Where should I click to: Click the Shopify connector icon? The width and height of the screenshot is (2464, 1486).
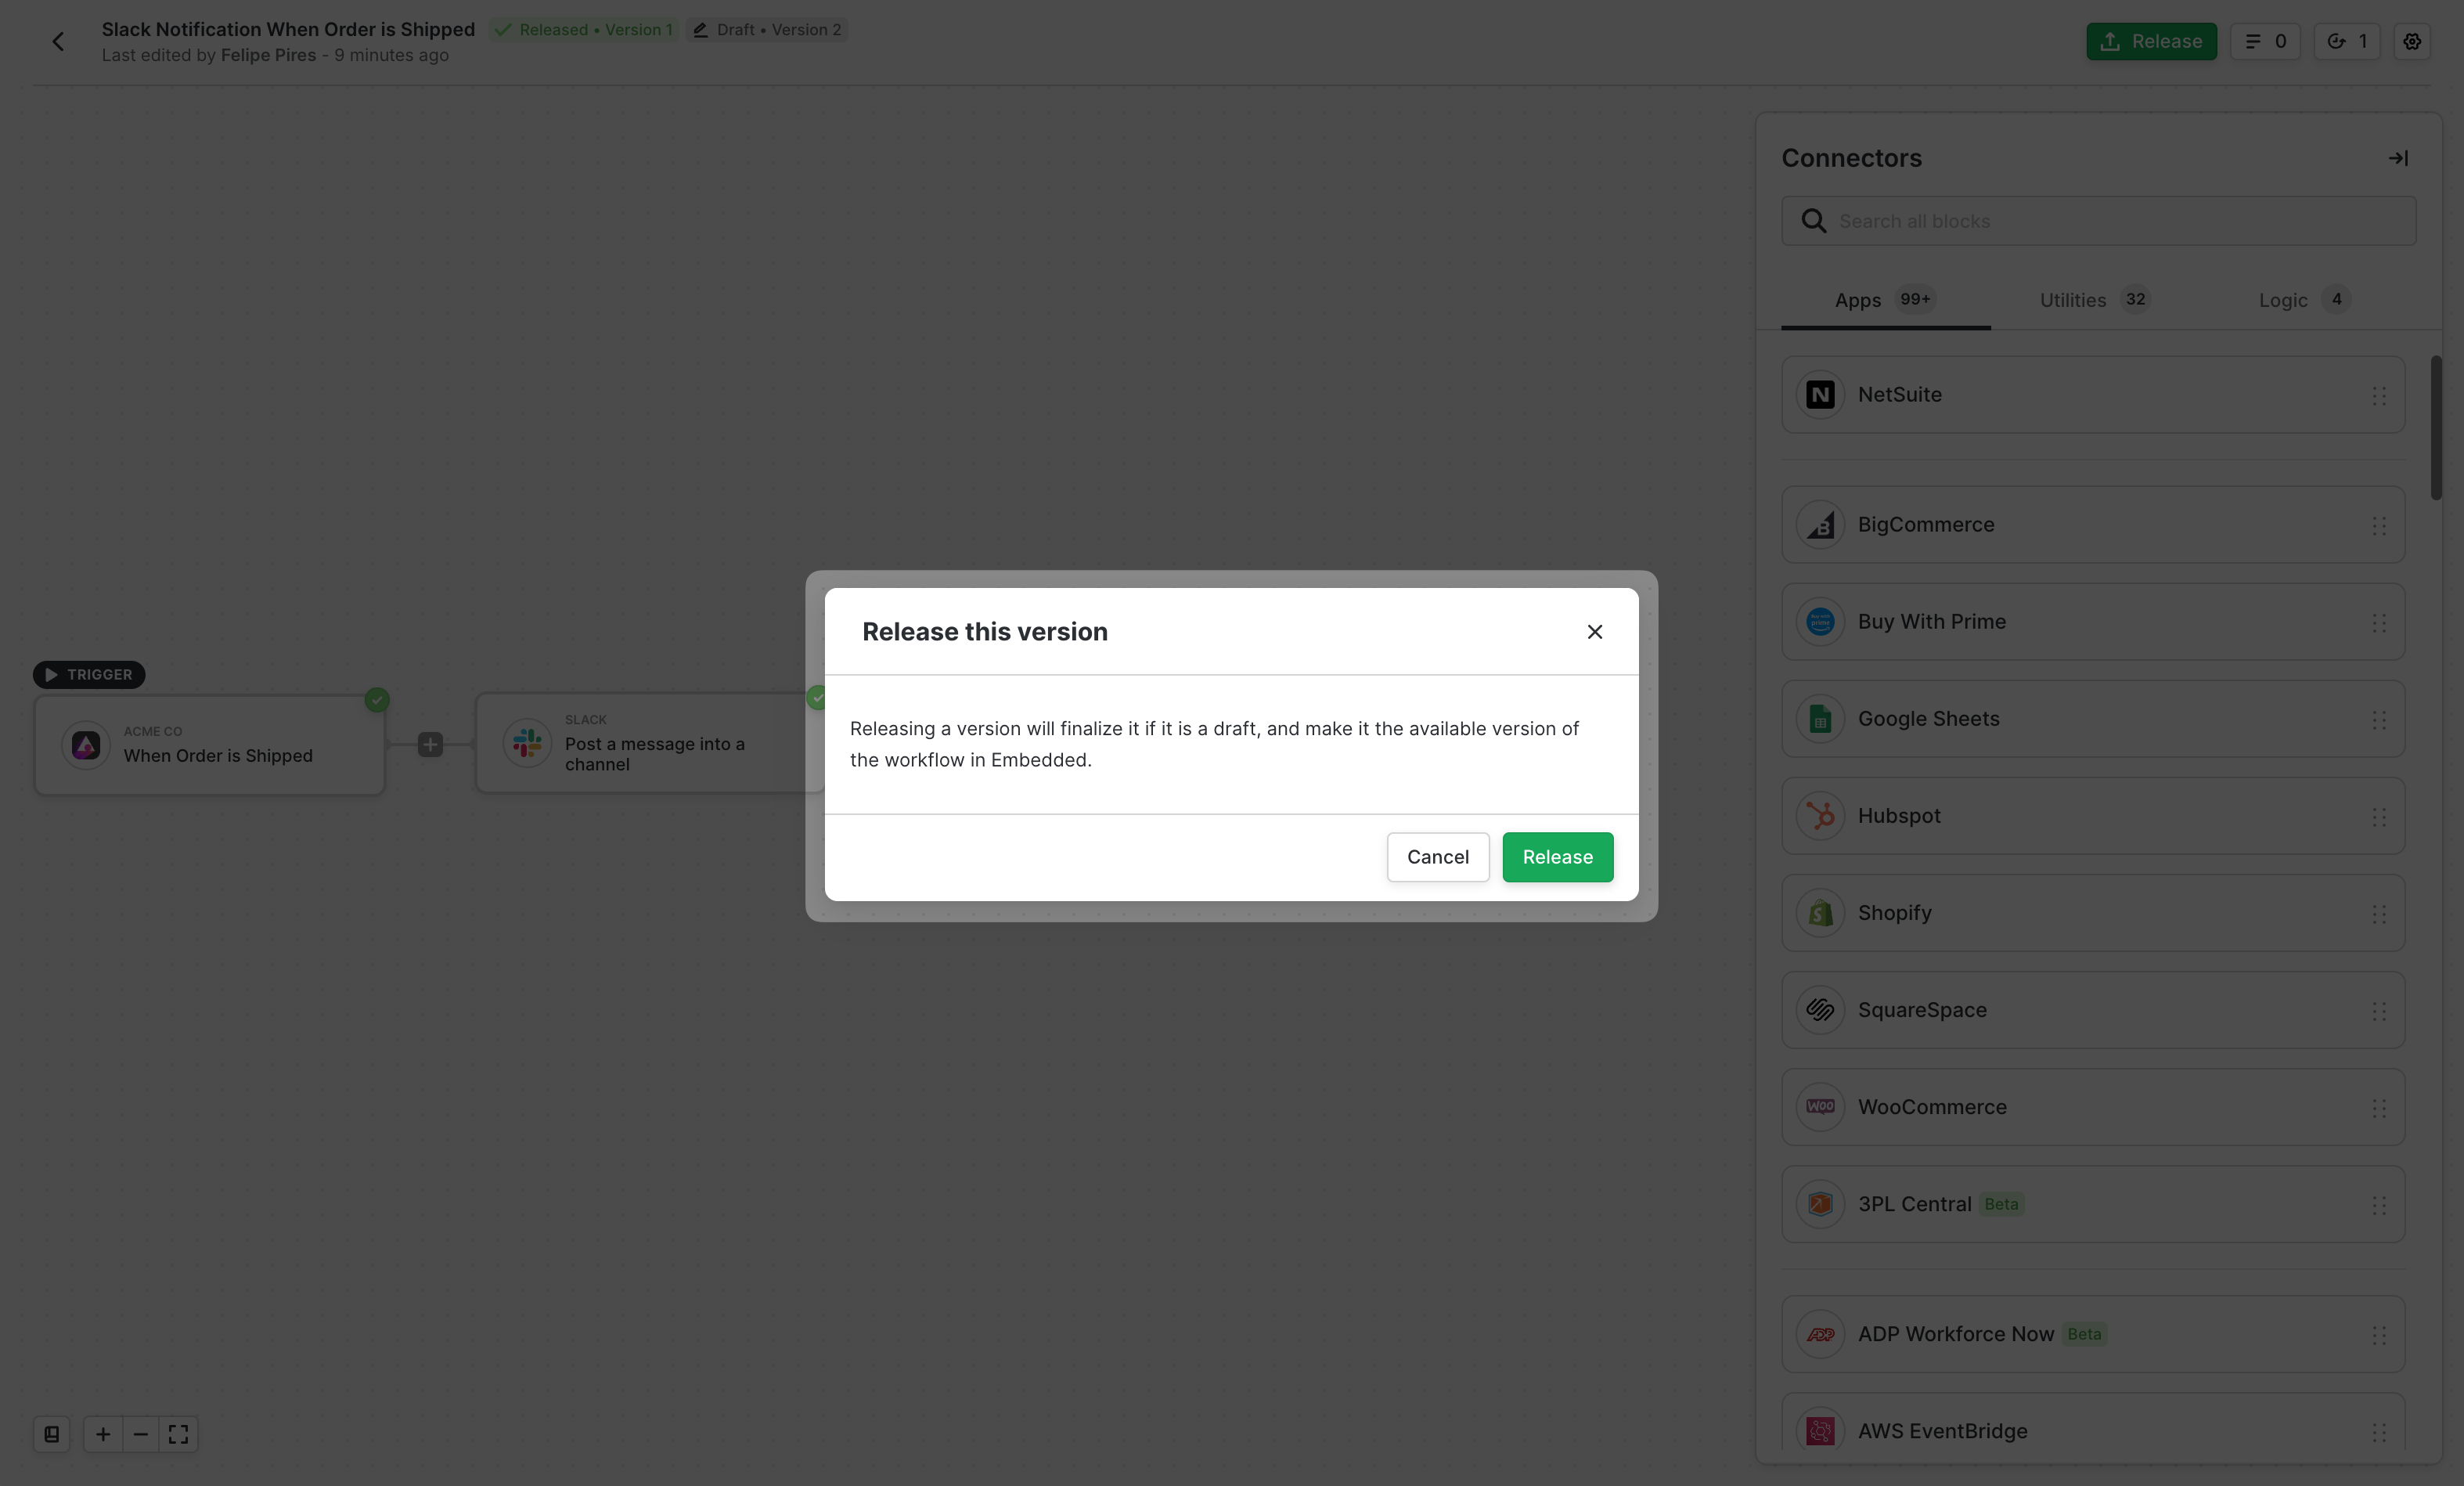coord(1820,913)
